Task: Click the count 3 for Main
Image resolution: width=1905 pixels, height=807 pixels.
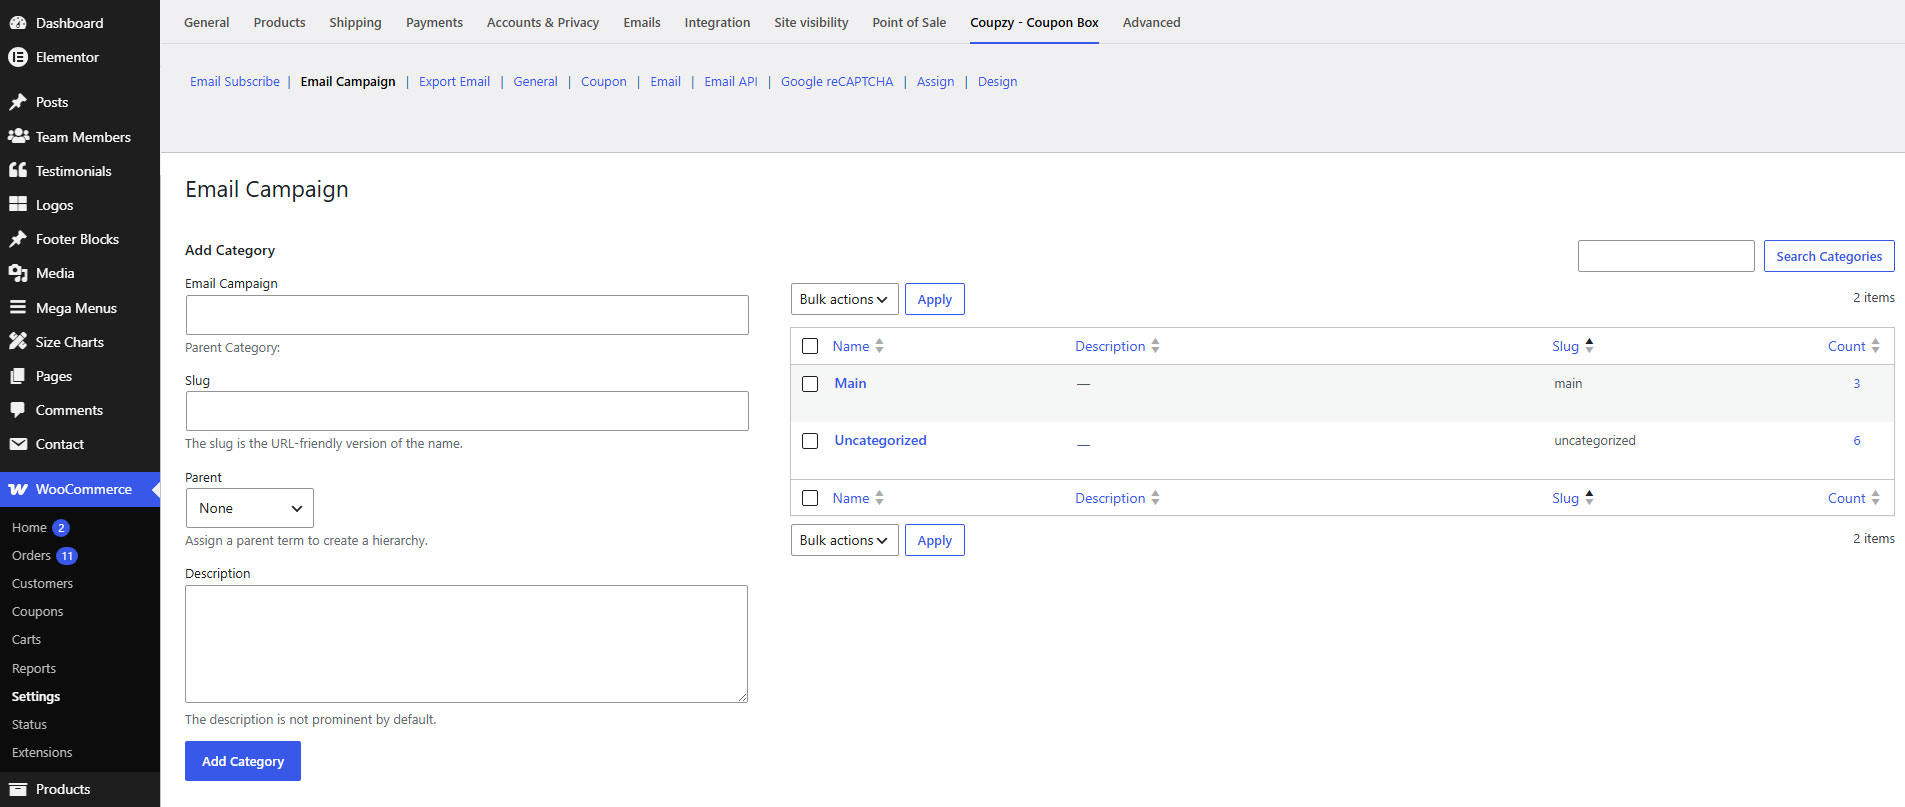Action: point(1857,384)
